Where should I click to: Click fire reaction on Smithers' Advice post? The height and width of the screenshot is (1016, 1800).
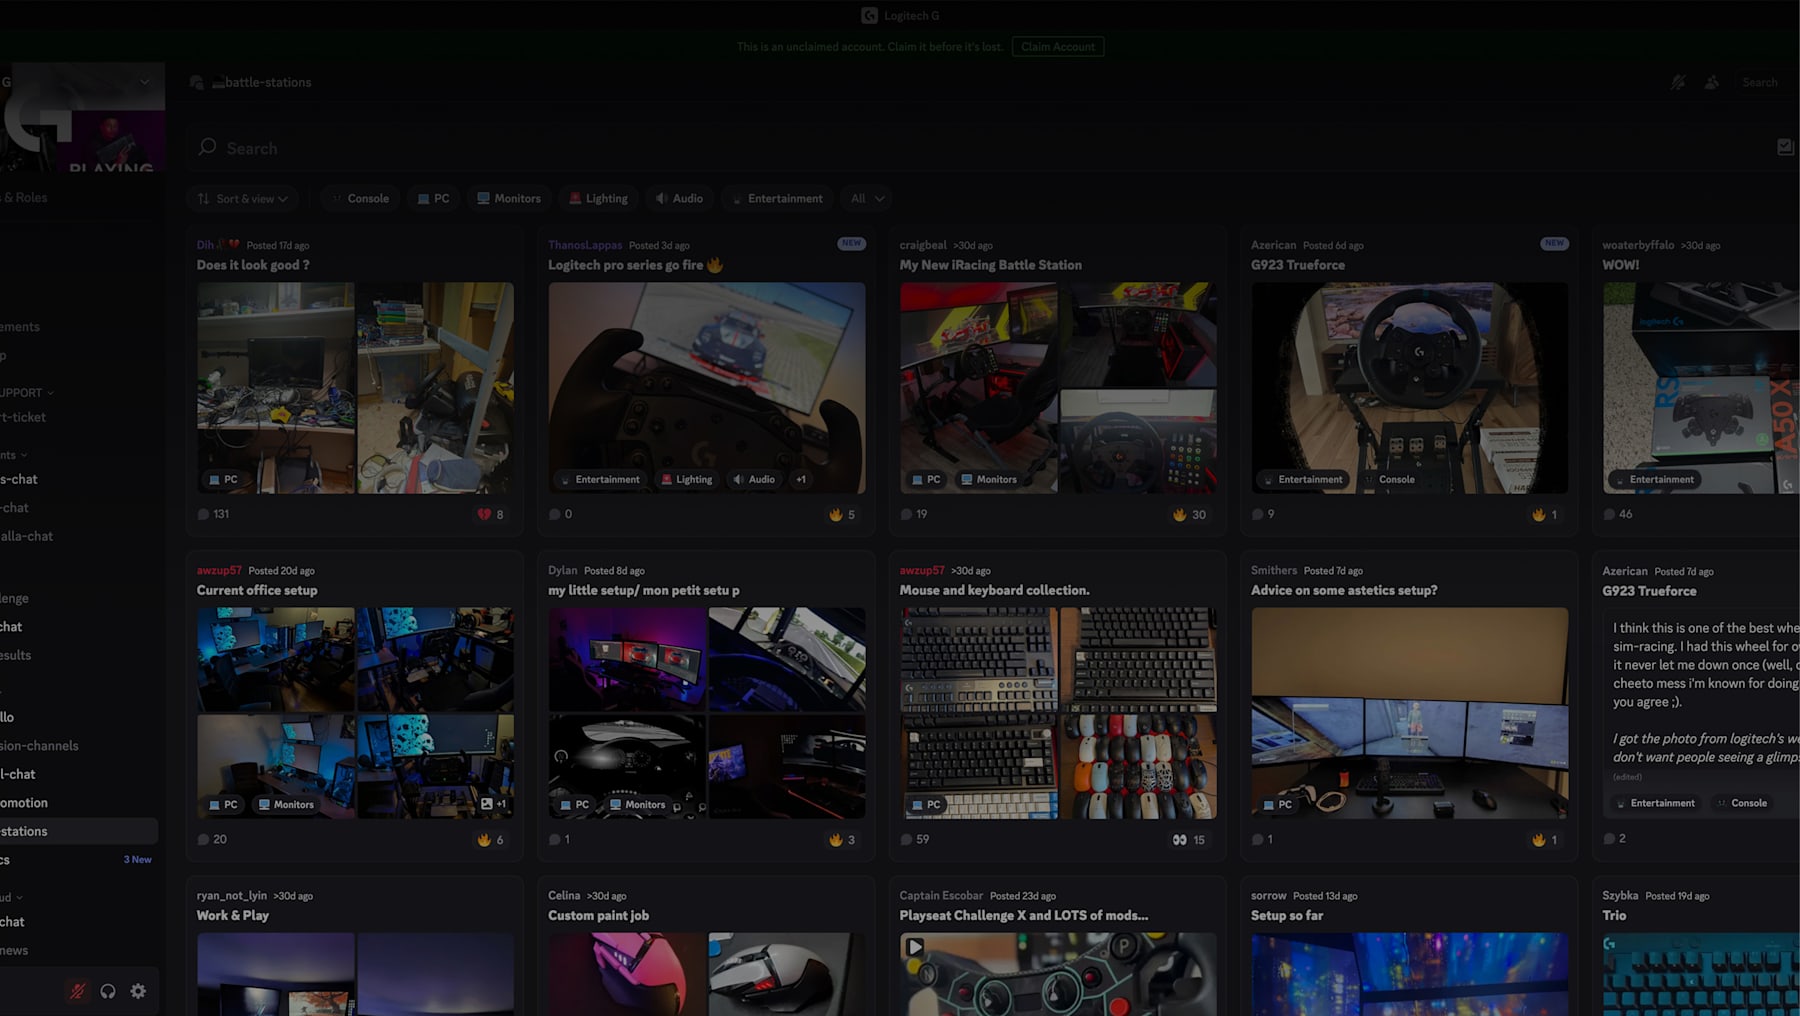pyautogui.click(x=1545, y=839)
